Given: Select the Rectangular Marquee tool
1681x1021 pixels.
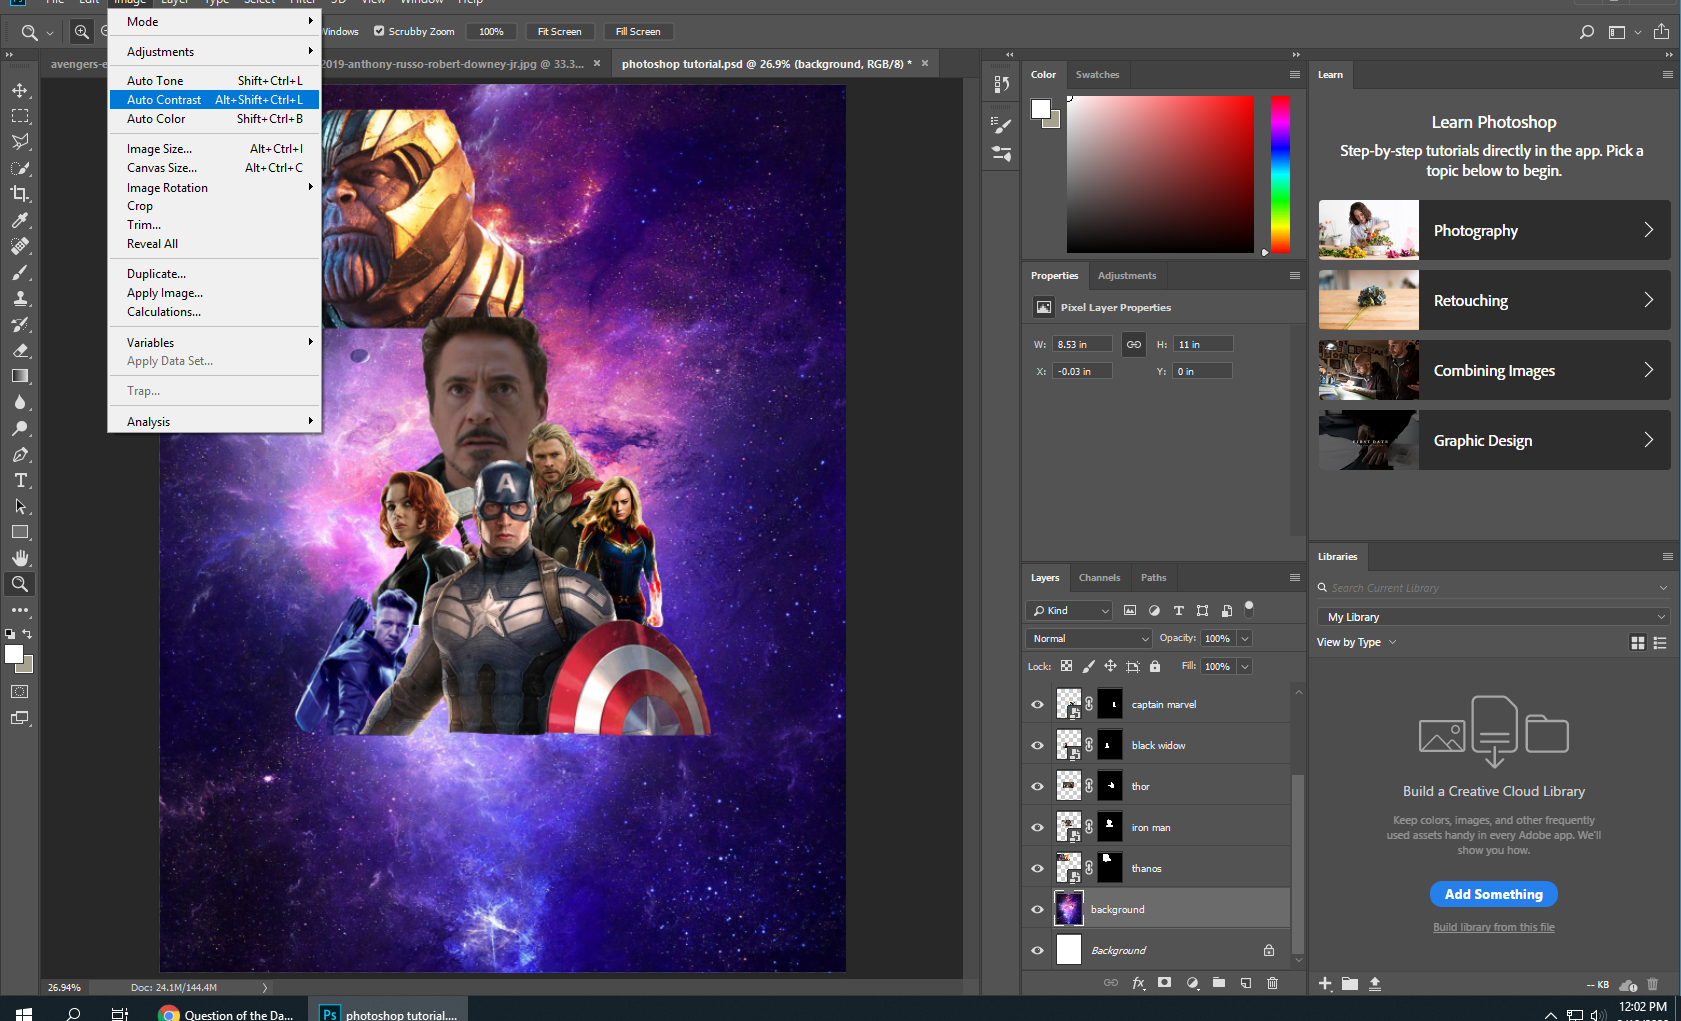Looking at the screenshot, I should point(20,116).
